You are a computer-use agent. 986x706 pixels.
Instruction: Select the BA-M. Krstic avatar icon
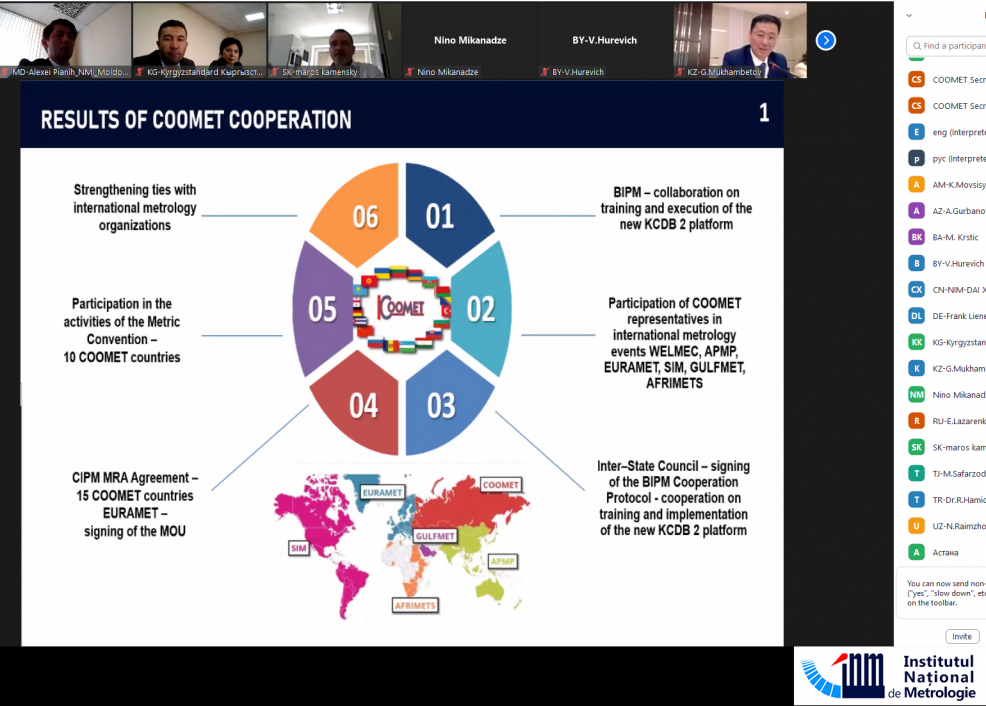point(916,237)
